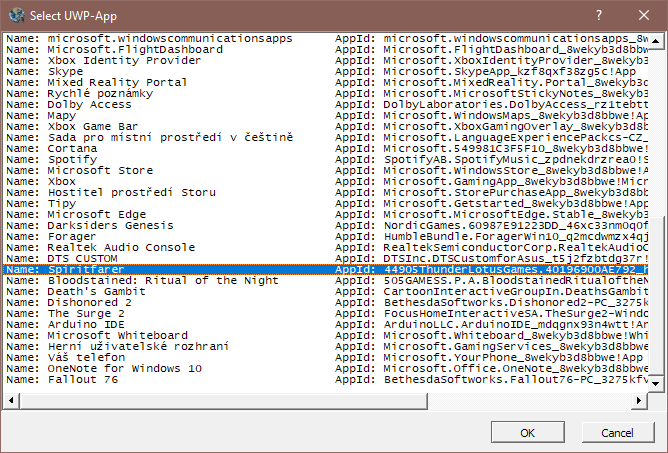
Task: Click the horizontal scrollbar thumb
Action: pos(223,400)
